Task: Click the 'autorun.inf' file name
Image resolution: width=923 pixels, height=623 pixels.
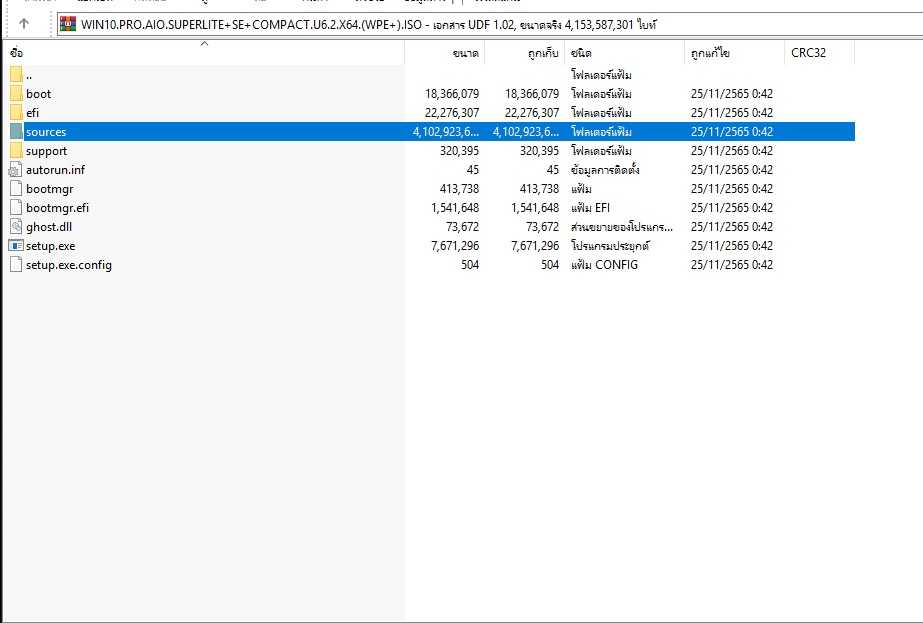Action: [55, 170]
